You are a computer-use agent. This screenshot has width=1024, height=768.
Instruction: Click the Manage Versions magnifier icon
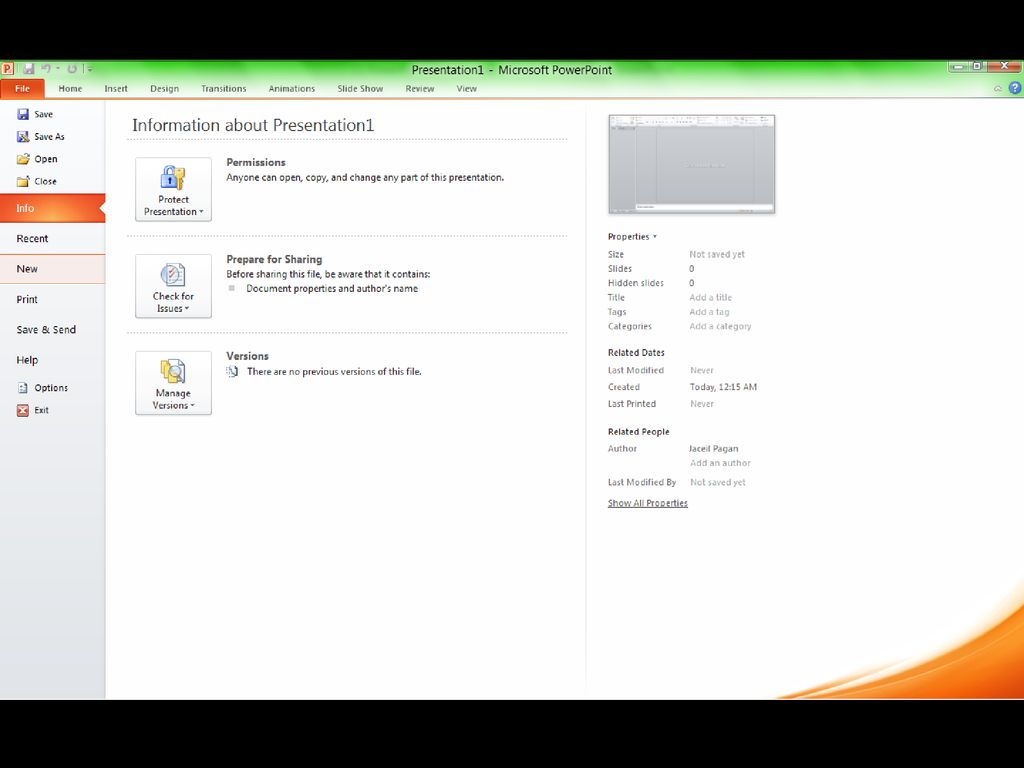coord(173,371)
